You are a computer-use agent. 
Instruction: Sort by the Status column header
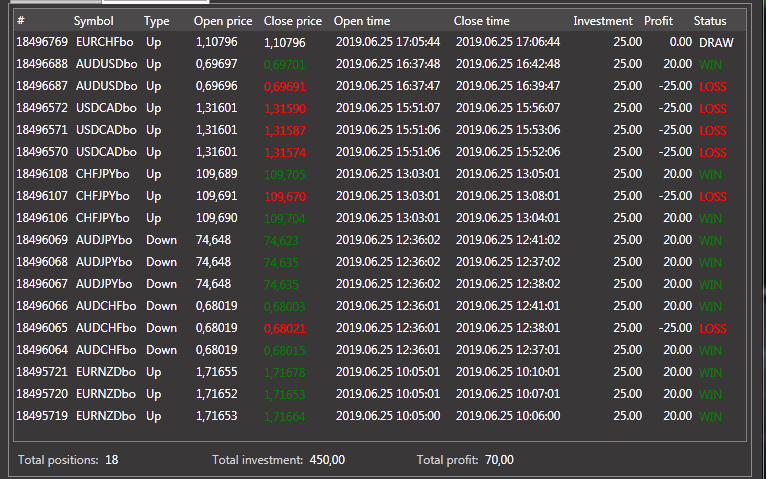[x=710, y=21]
